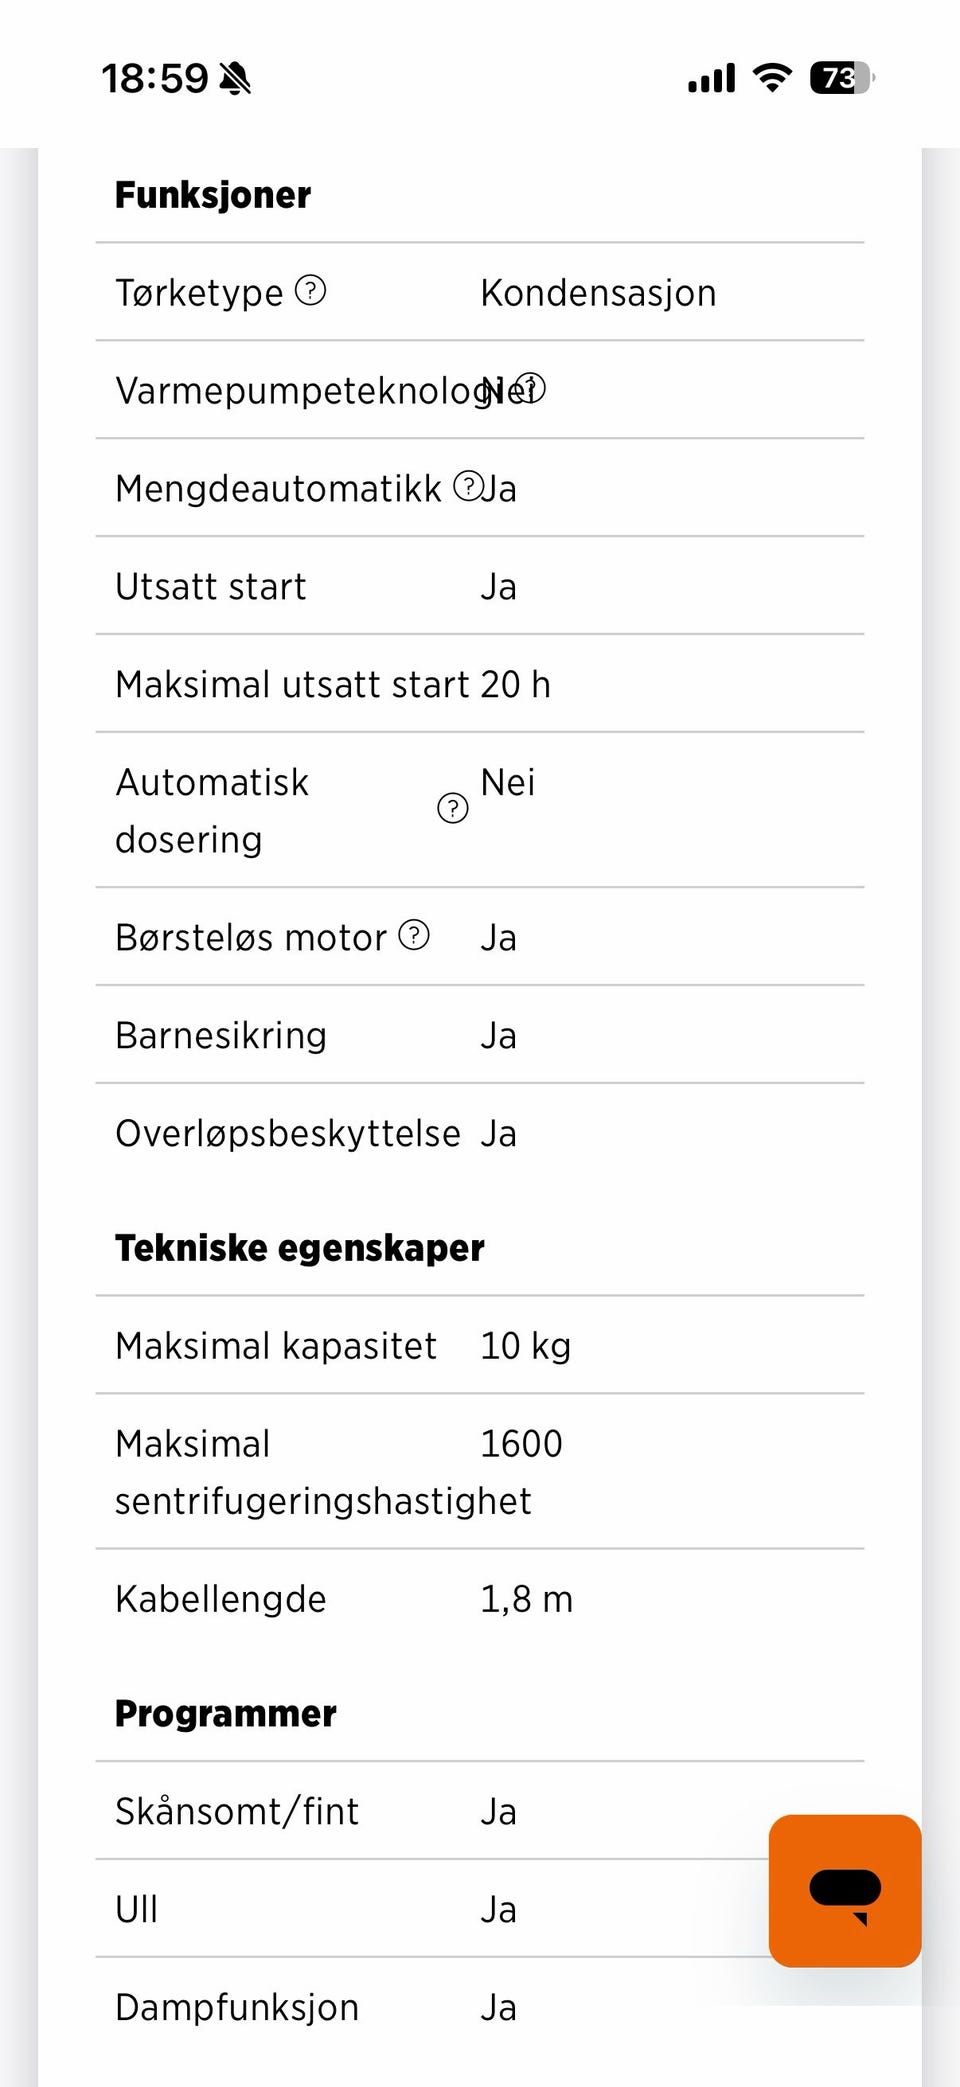
Task: Tap the Wi-Fi status icon
Action: point(772,77)
